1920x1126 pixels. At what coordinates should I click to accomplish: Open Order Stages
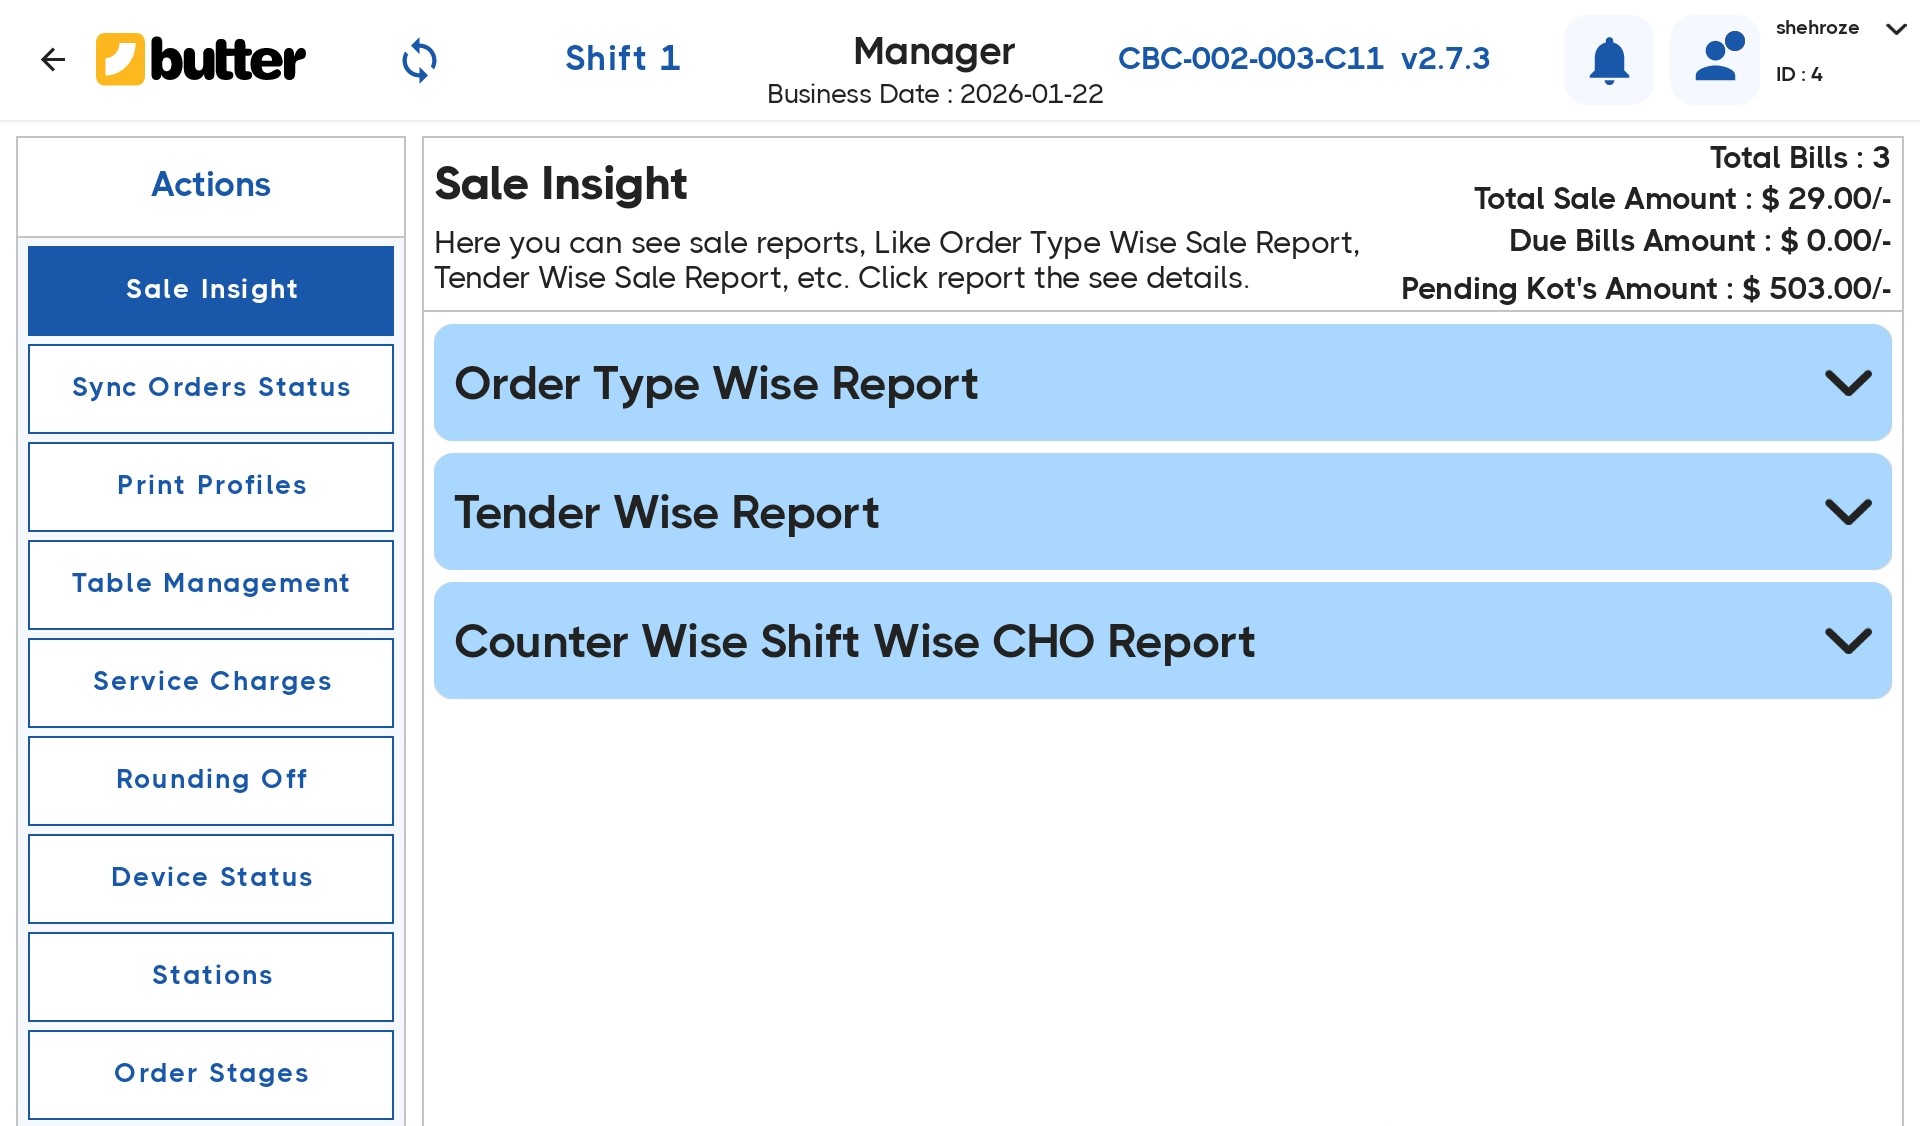(211, 1074)
